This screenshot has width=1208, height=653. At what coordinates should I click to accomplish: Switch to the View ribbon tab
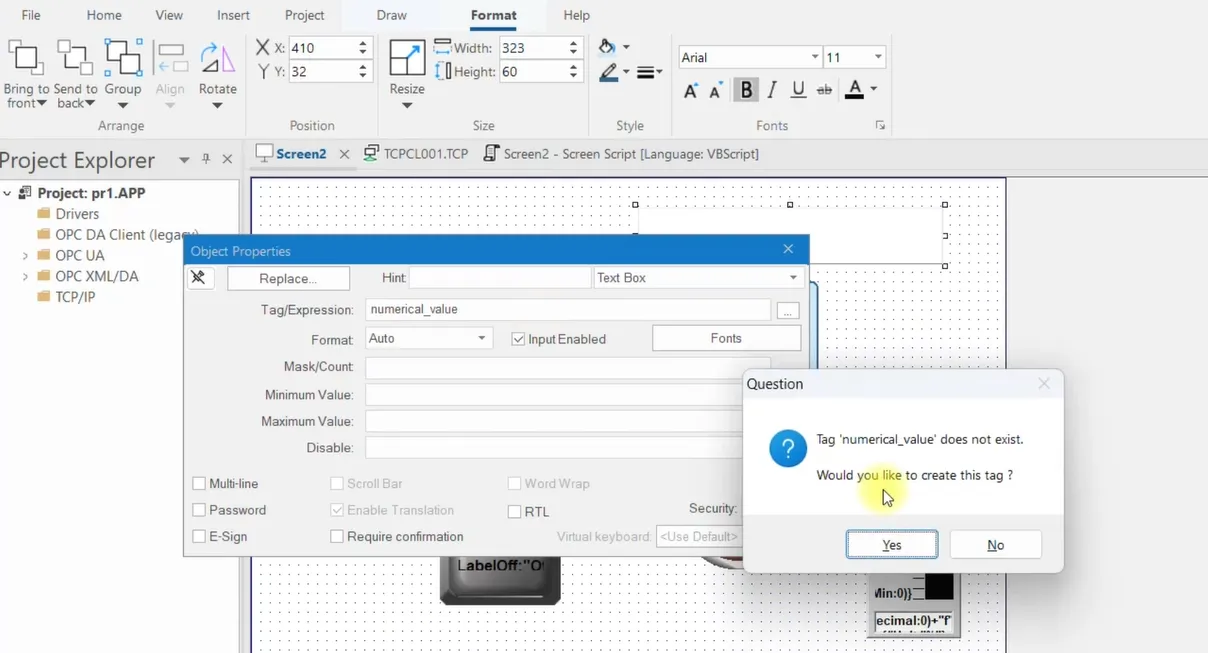tap(169, 15)
